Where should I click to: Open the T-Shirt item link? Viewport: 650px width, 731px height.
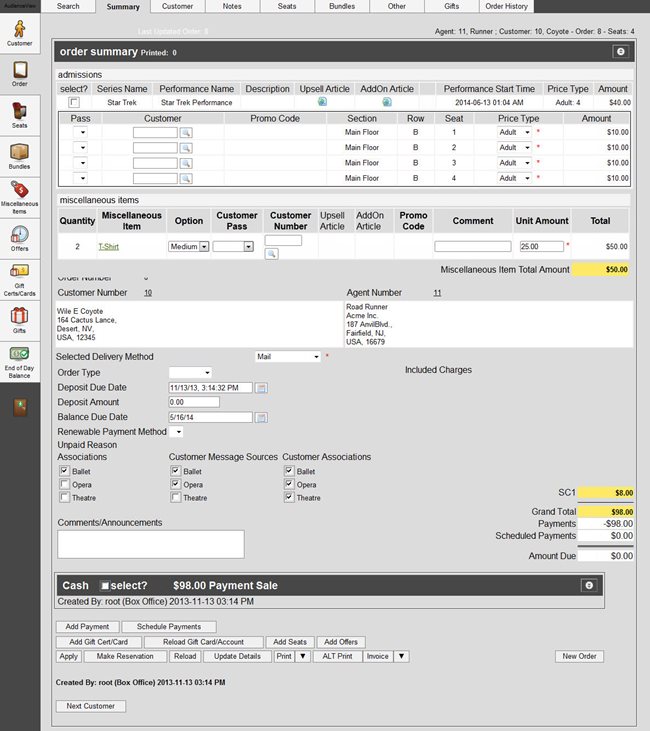108,247
